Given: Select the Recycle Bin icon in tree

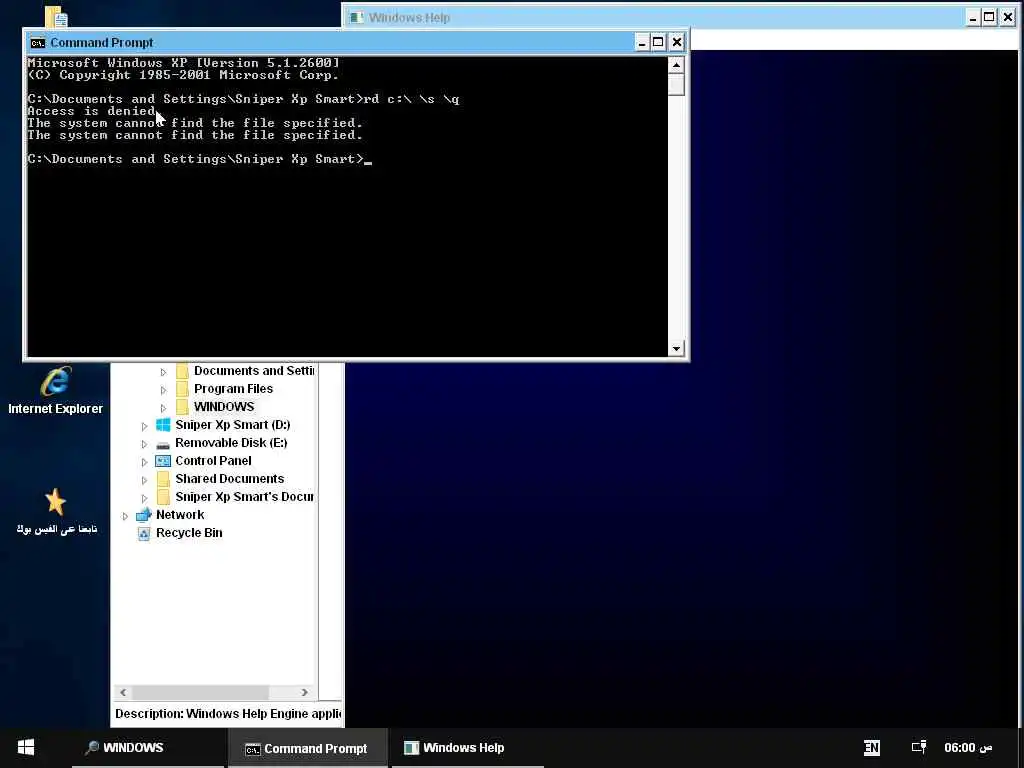Looking at the screenshot, I should [144, 534].
